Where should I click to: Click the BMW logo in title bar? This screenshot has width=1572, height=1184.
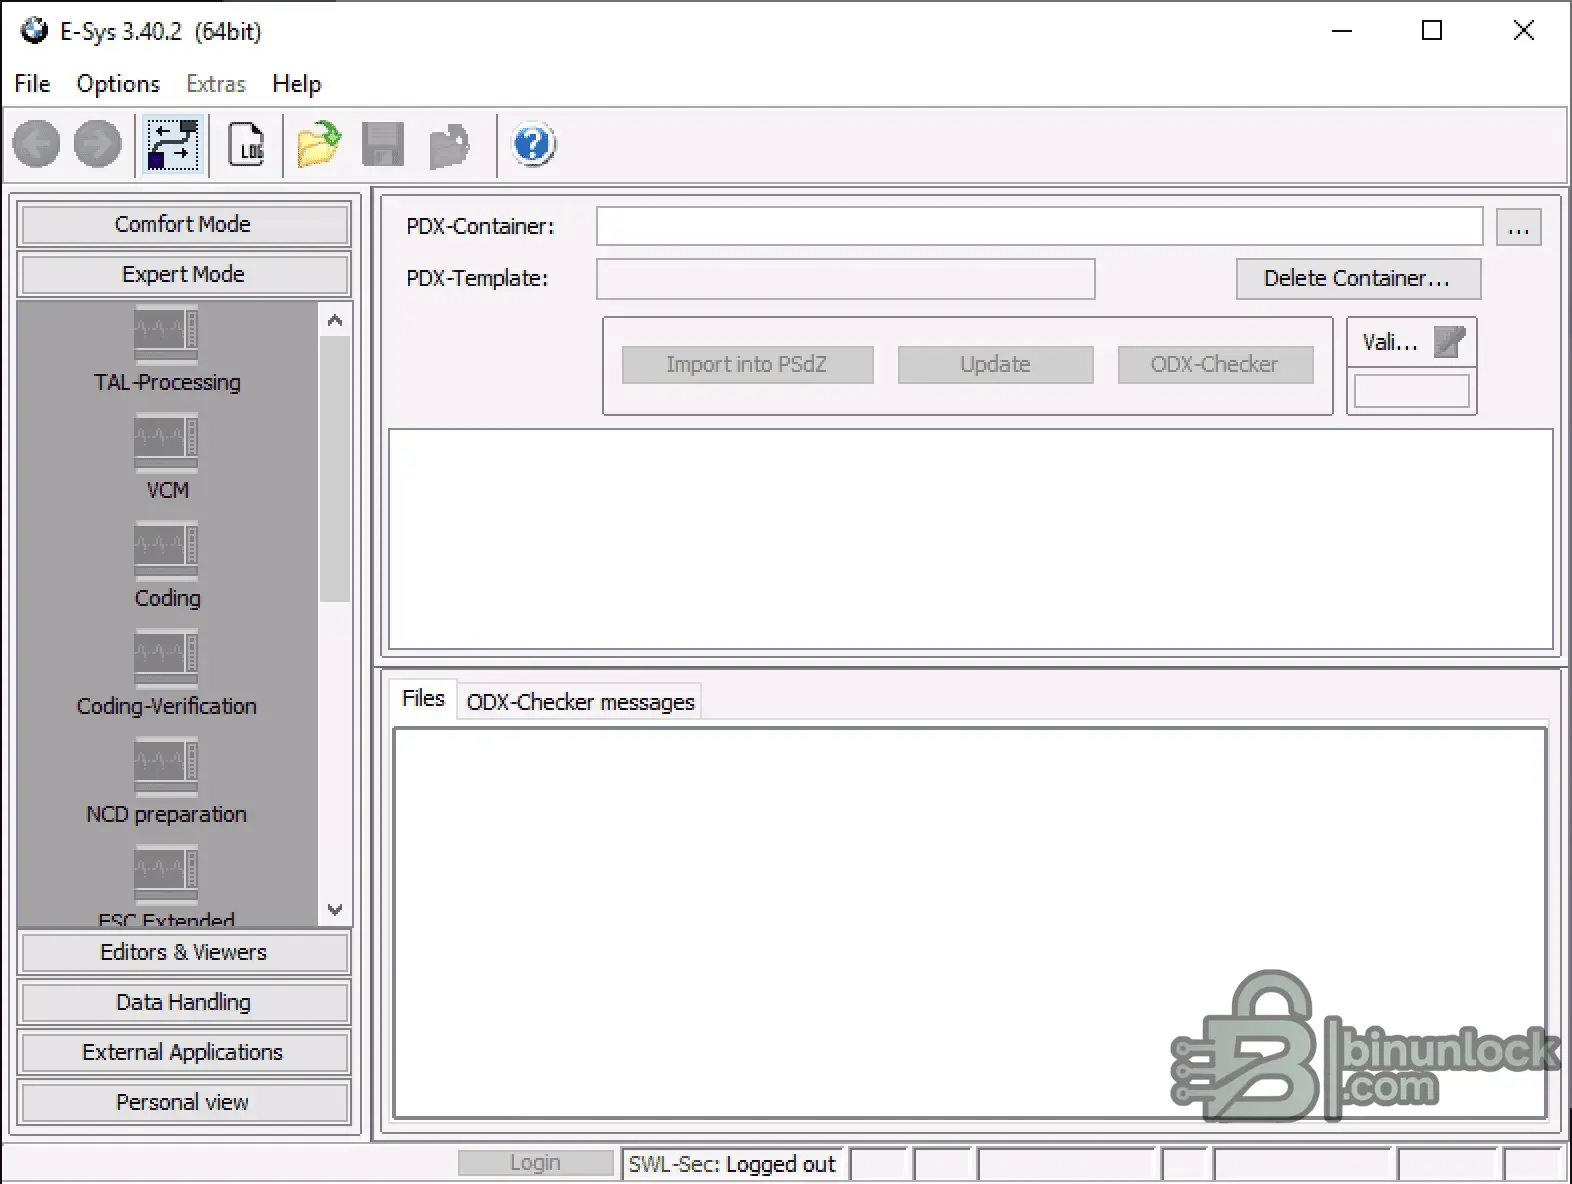pos(34,31)
